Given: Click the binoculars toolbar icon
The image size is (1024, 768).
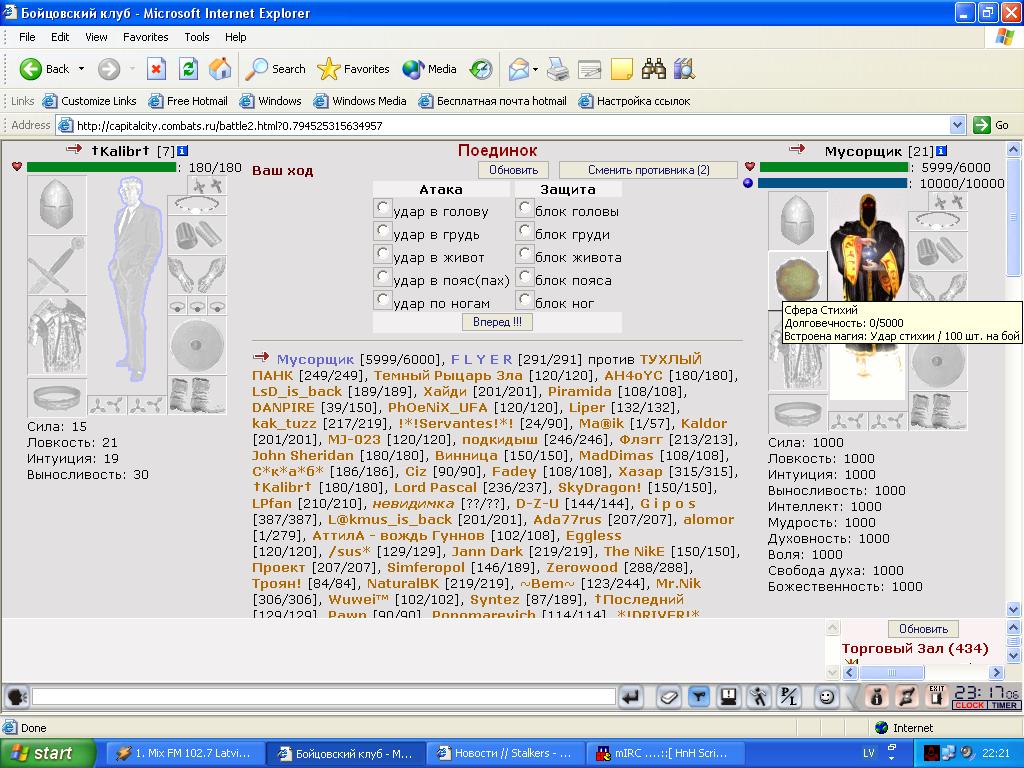Looking at the screenshot, I should pos(653,69).
